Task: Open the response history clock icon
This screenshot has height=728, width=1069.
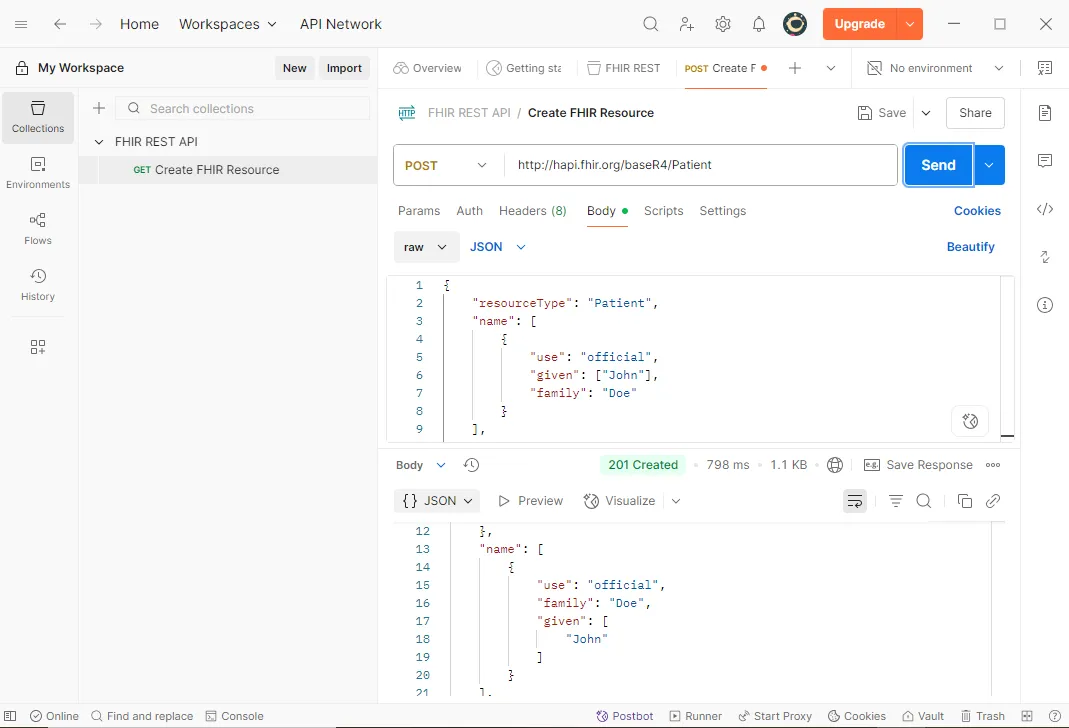Action: click(x=471, y=465)
